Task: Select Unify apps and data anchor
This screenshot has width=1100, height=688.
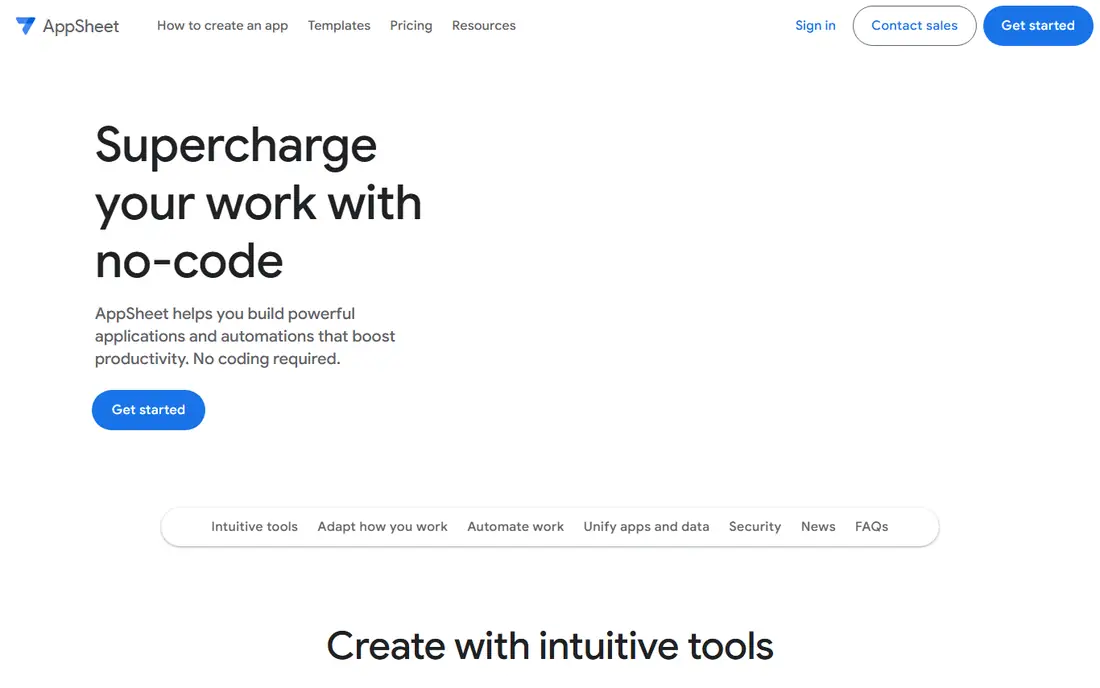Action: click(x=646, y=527)
